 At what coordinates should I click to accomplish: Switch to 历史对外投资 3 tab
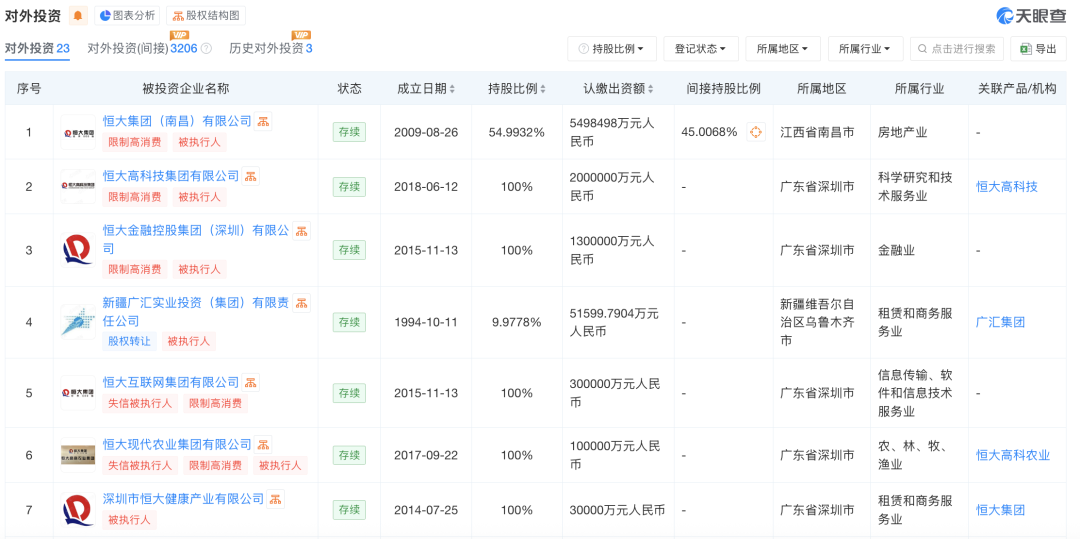pos(271,49)
